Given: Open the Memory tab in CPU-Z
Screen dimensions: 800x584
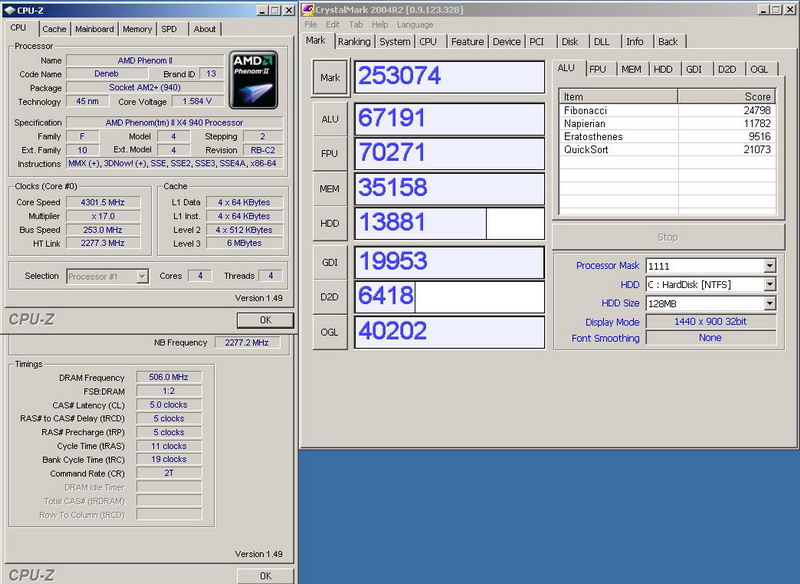Looking at the screenshot, I should 137,29.
